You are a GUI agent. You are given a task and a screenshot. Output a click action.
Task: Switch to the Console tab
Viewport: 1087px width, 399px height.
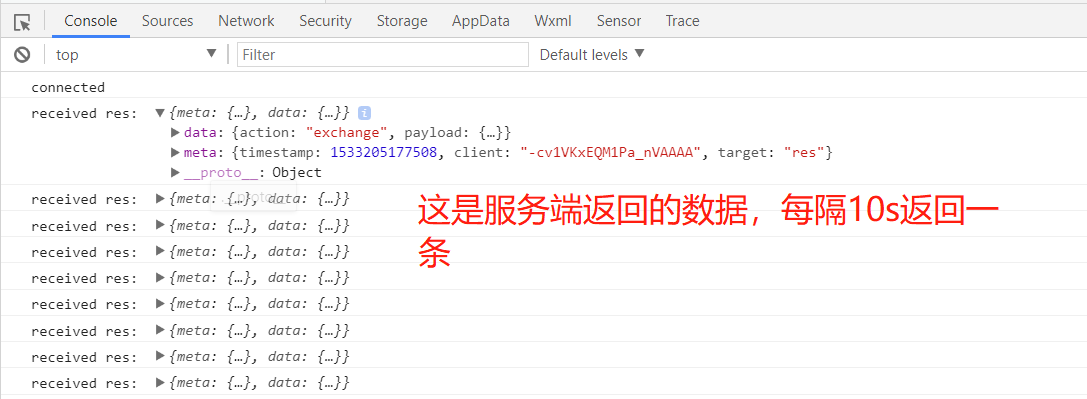pos(91,21)
